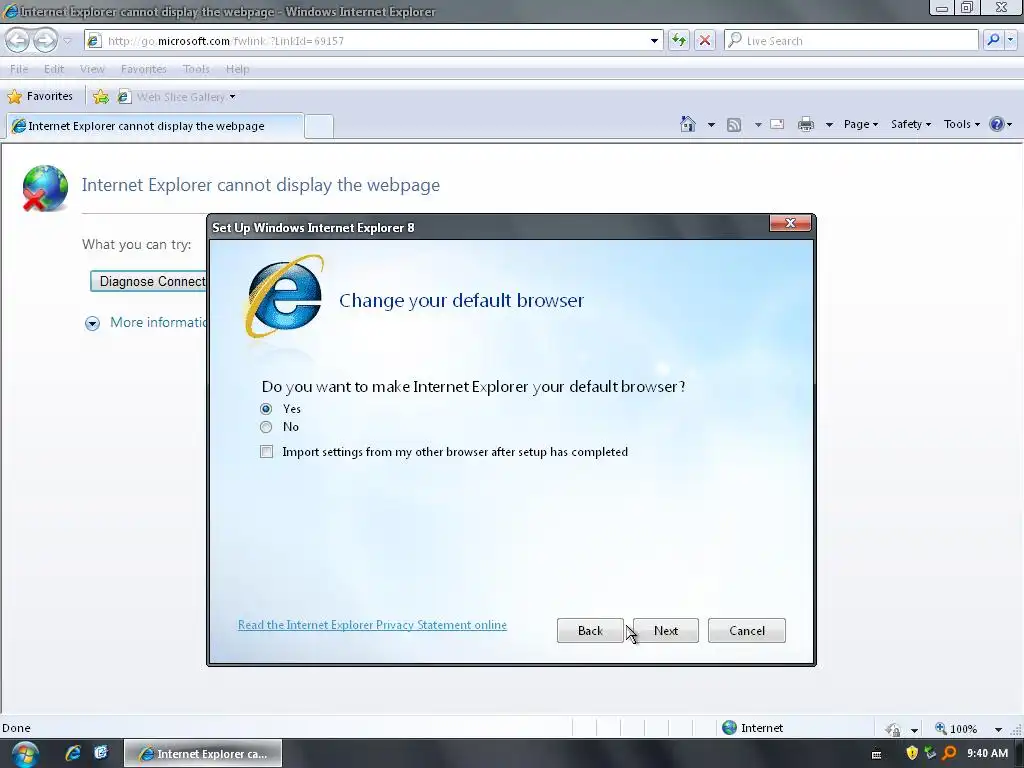Open the Favorites menu

144,69
